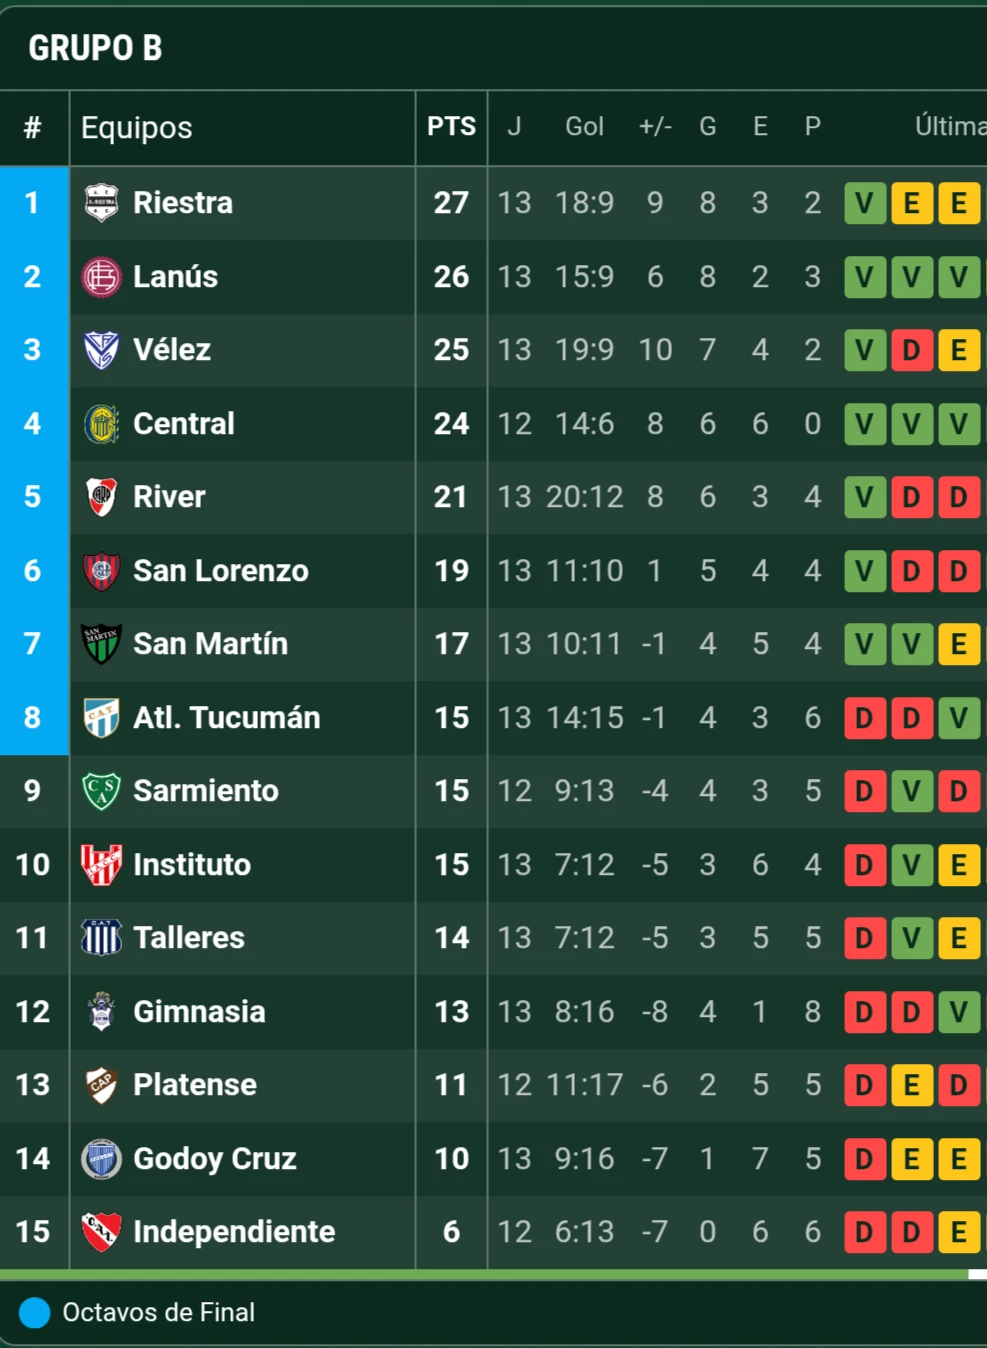Open the Gimnasia team name link
The width and height of the screenshot is (987, 1348).
tap(199, 1012)
